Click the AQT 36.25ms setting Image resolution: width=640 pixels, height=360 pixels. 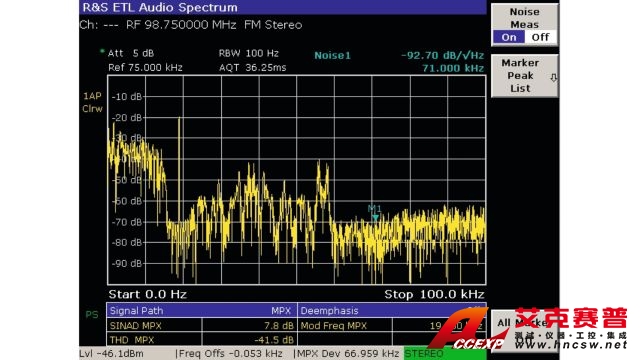pyautogui.click(x=252, y=67)
